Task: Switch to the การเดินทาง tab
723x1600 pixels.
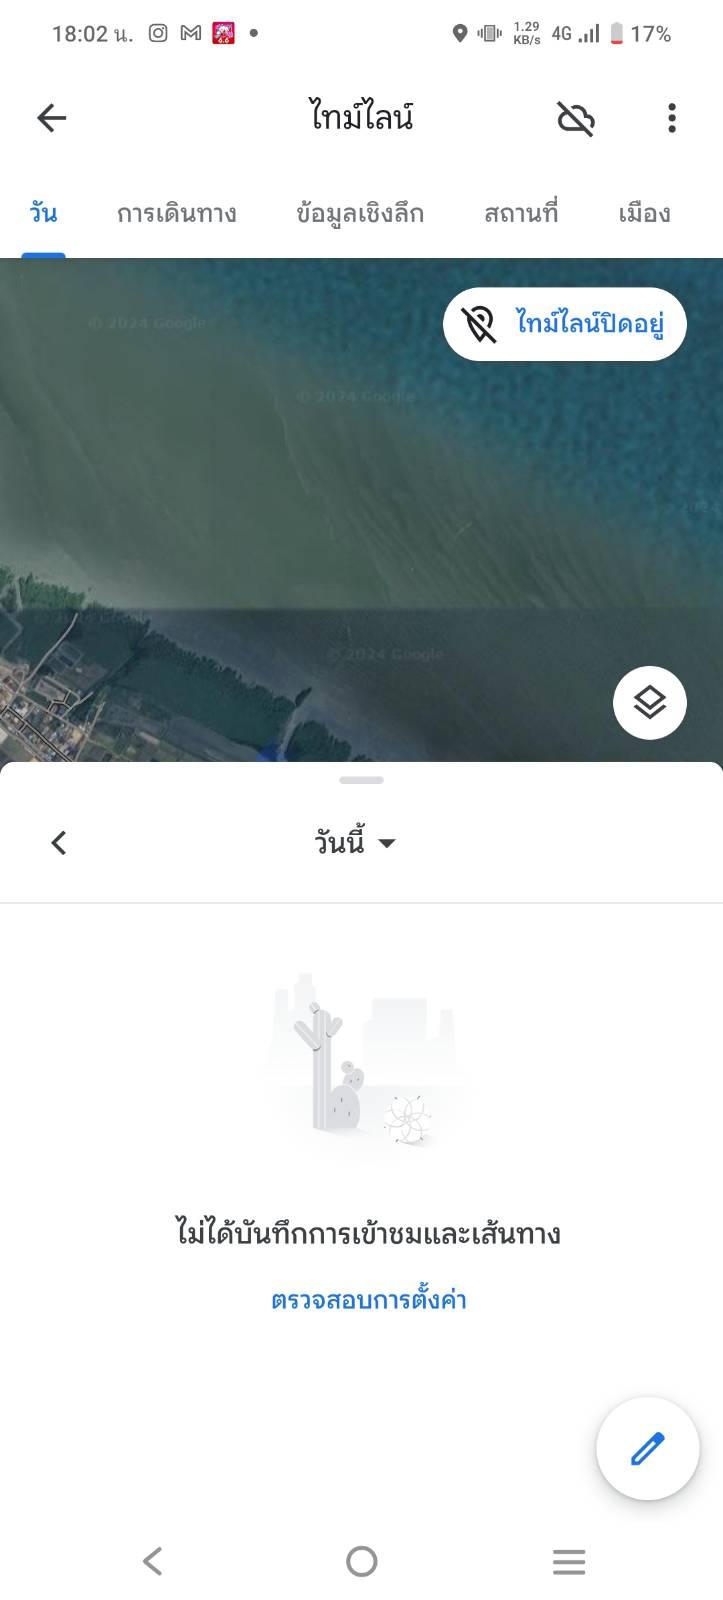Action: click(177, 213)
